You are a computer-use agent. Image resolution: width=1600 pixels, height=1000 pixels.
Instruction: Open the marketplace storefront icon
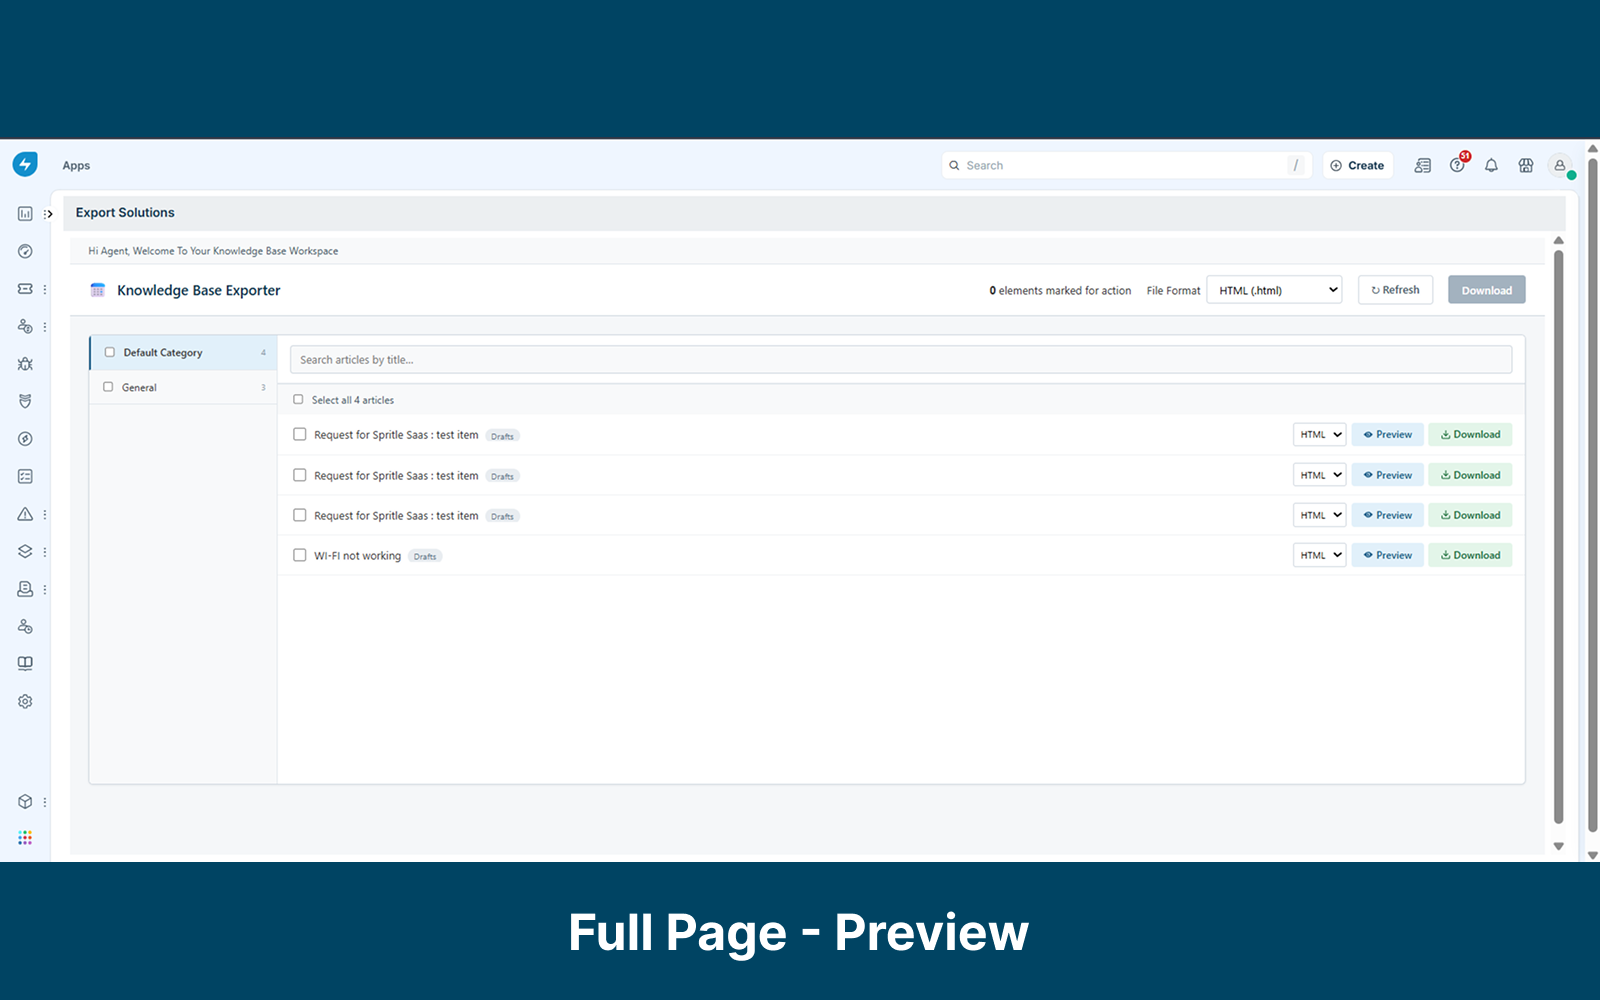click(1526, 166)
